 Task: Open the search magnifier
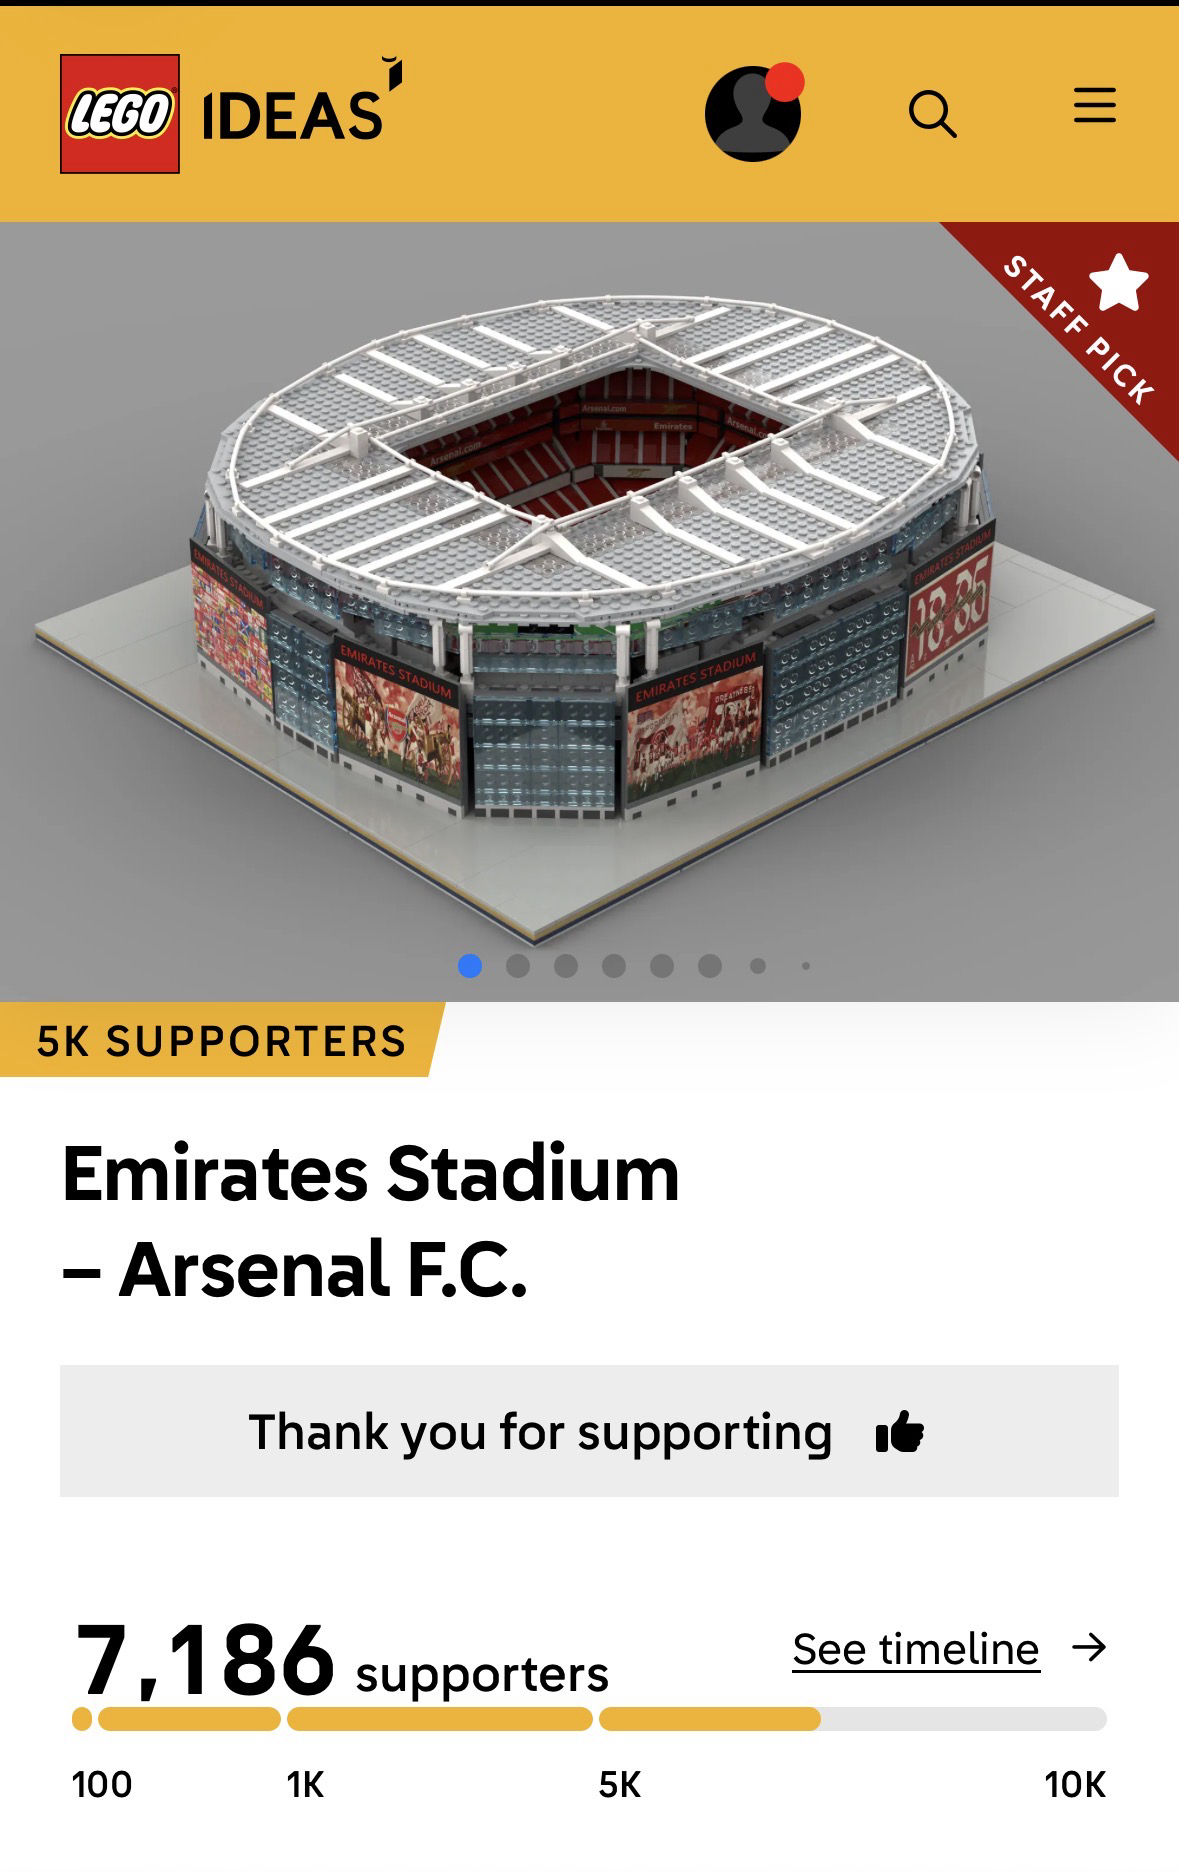932,113
